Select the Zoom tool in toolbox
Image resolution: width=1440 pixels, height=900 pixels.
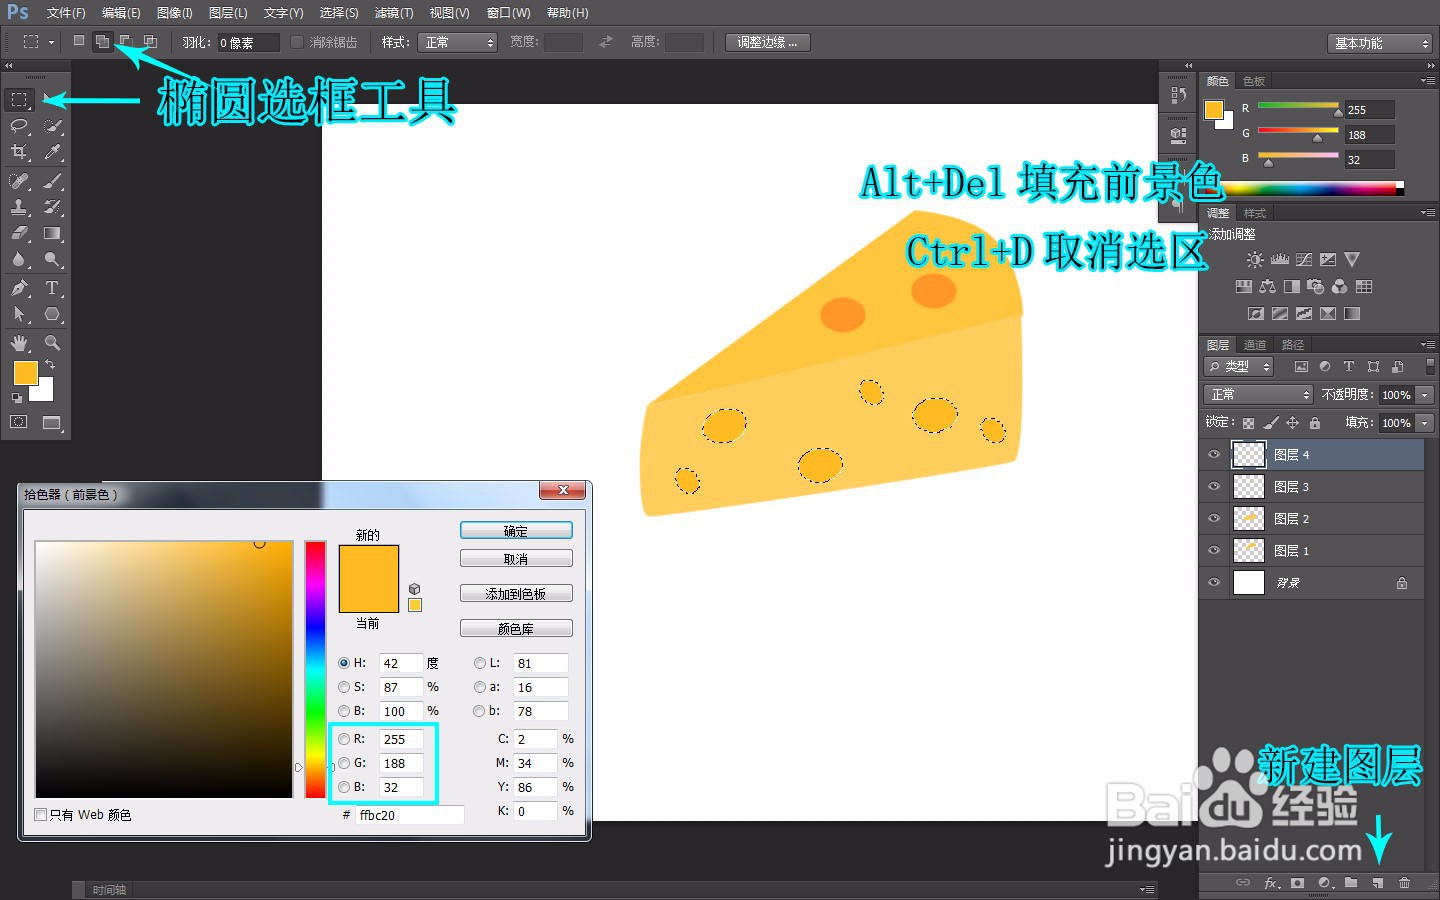click(52, 342)
